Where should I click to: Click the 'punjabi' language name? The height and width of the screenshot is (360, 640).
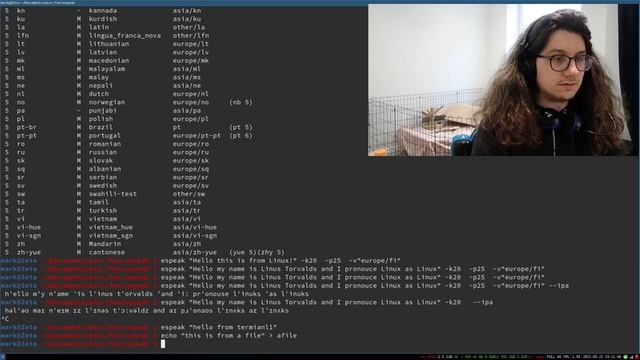click(x=103, y=111)
